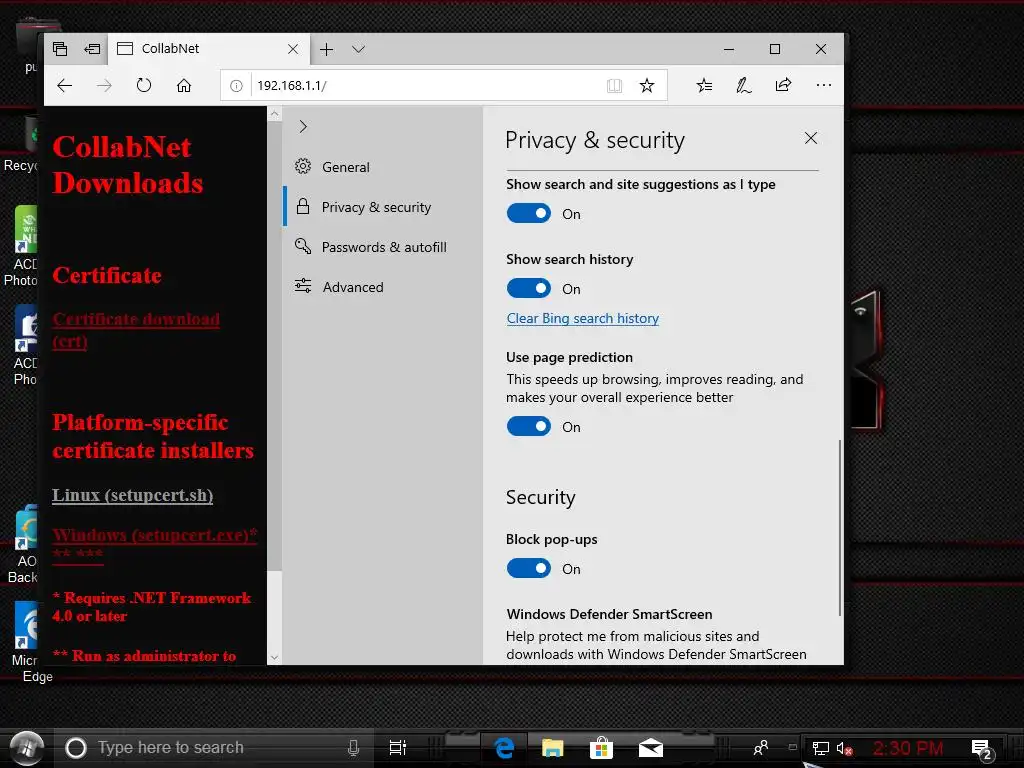Click page scrollbar up arrow
Screen dimensions: 1024x768
point(274,114)
